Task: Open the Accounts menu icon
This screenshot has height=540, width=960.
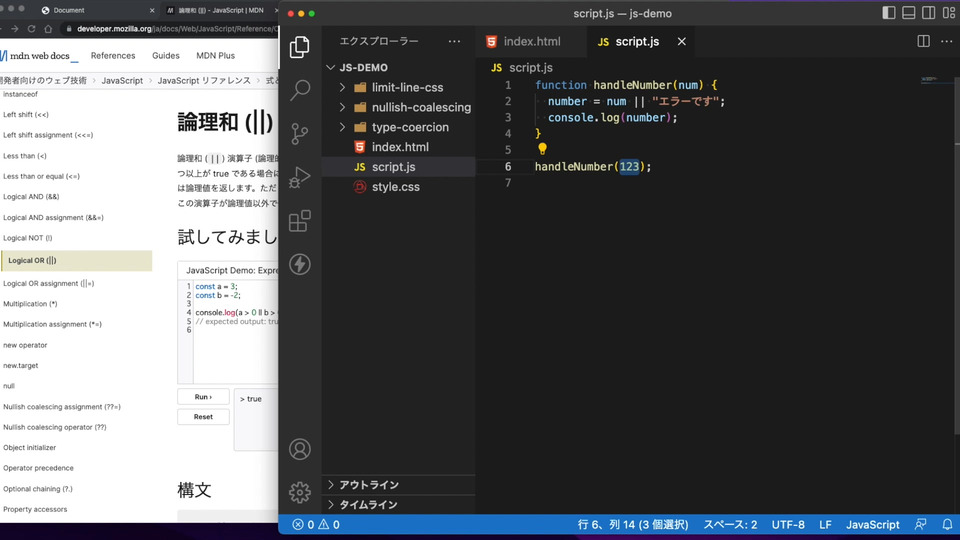Action: [299, 449]
